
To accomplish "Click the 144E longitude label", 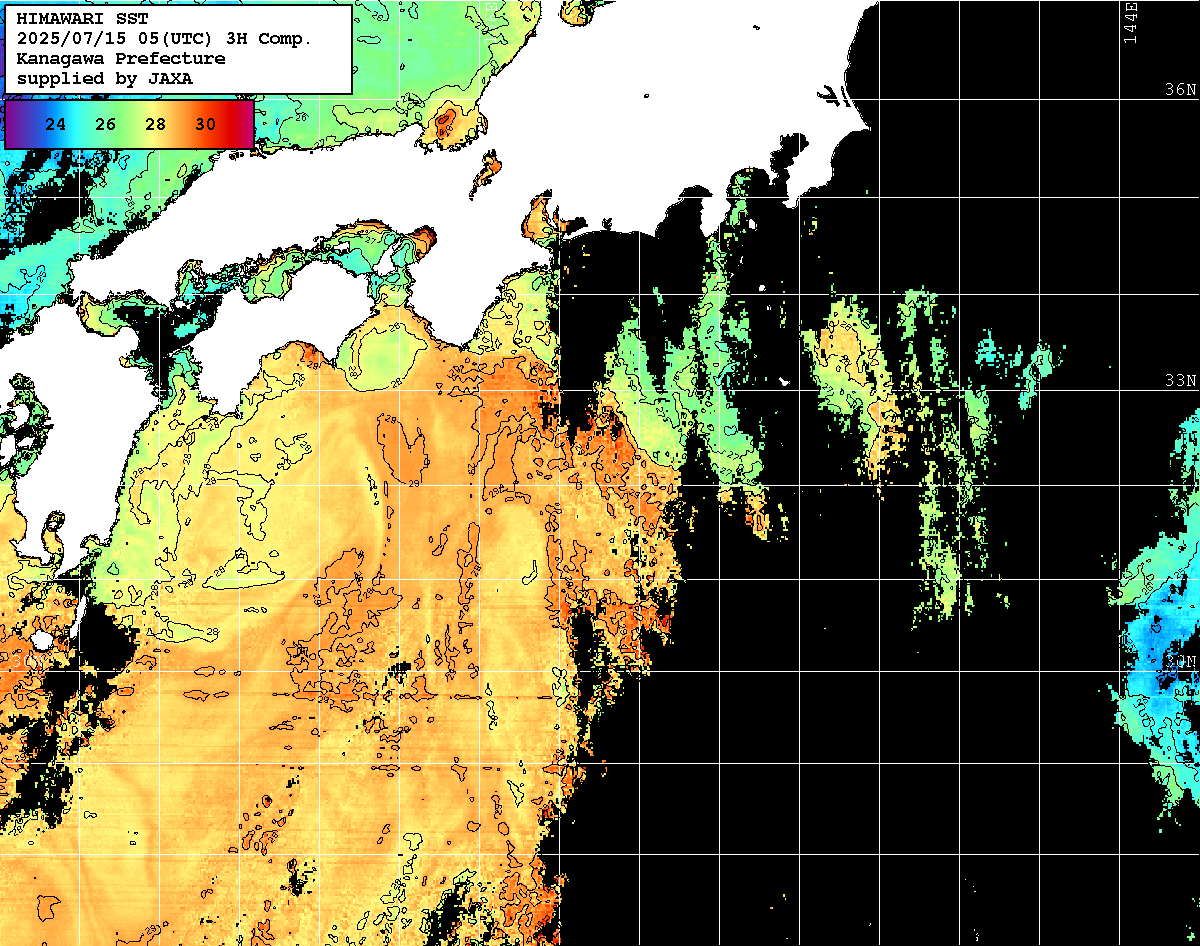I will coord(1131,22).
